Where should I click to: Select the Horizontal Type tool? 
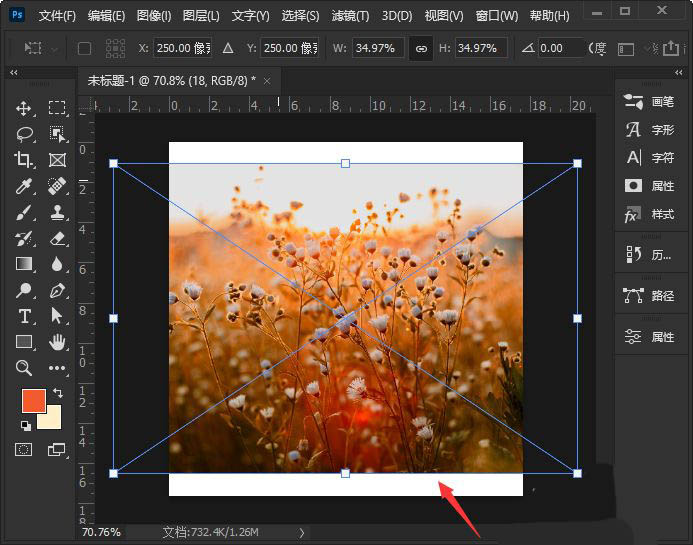pos(24,316)
